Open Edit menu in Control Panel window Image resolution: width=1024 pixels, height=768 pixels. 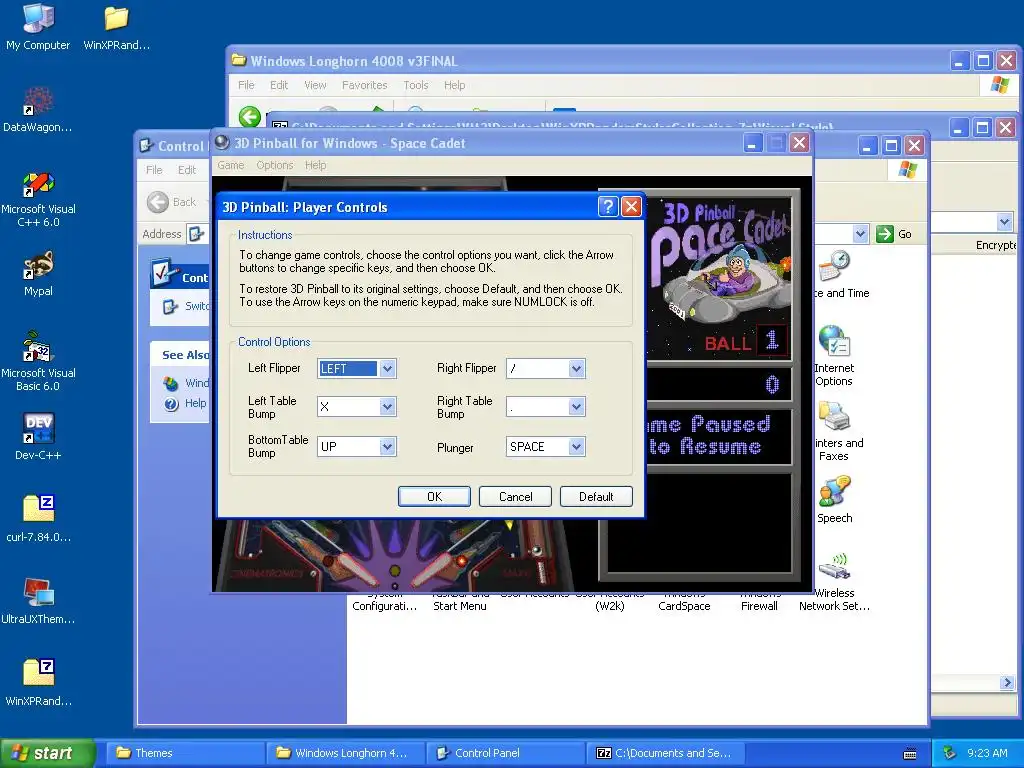tap(187, 170)
